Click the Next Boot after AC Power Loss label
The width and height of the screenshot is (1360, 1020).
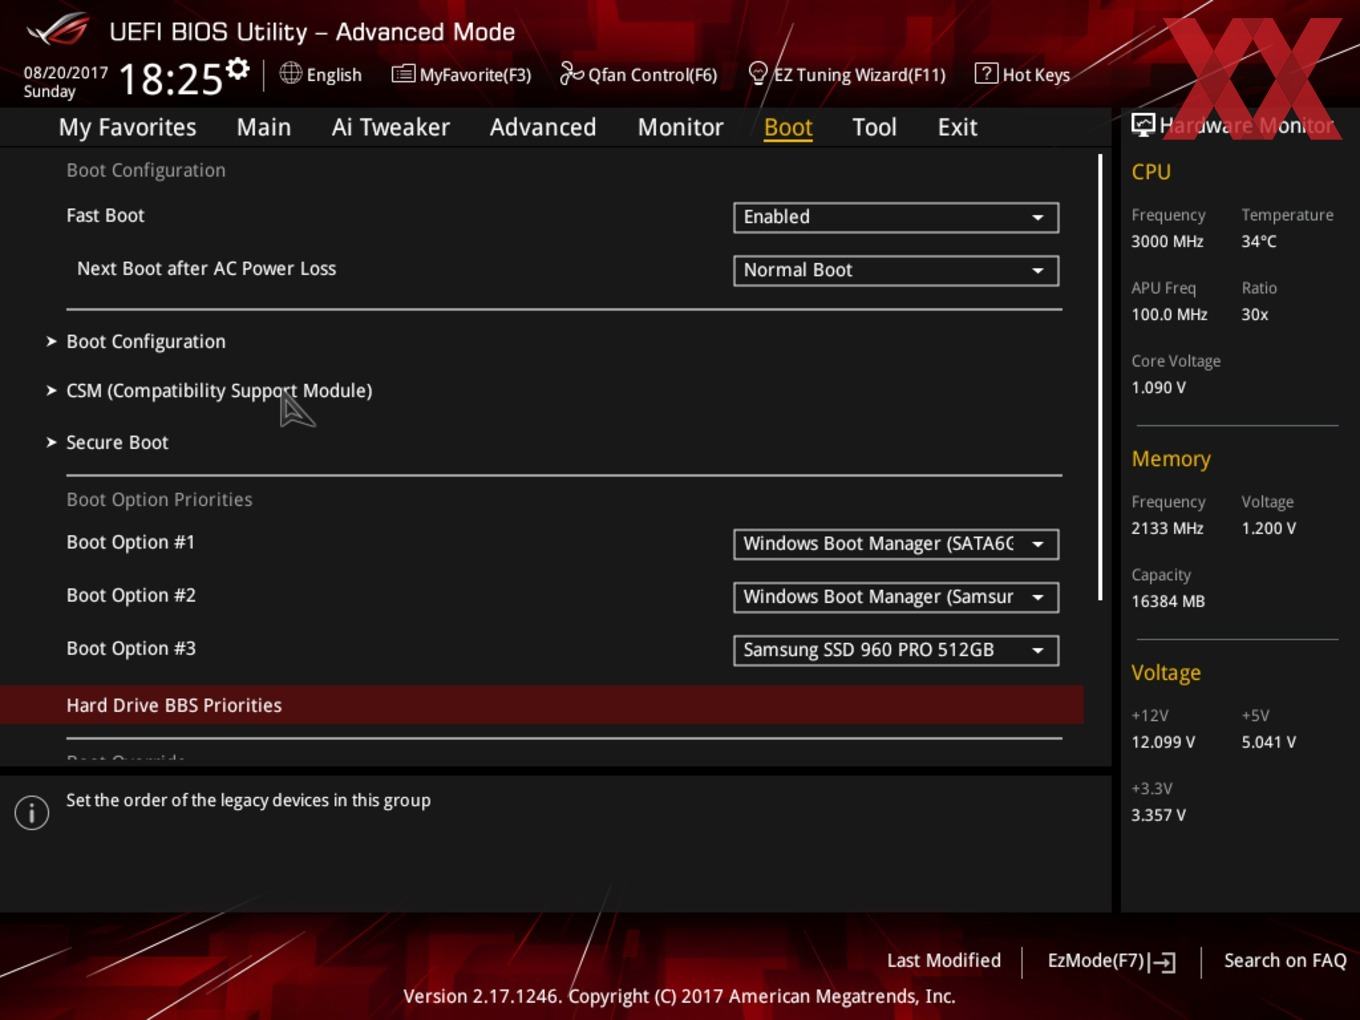pyautogui.click(x=206, y=268)
